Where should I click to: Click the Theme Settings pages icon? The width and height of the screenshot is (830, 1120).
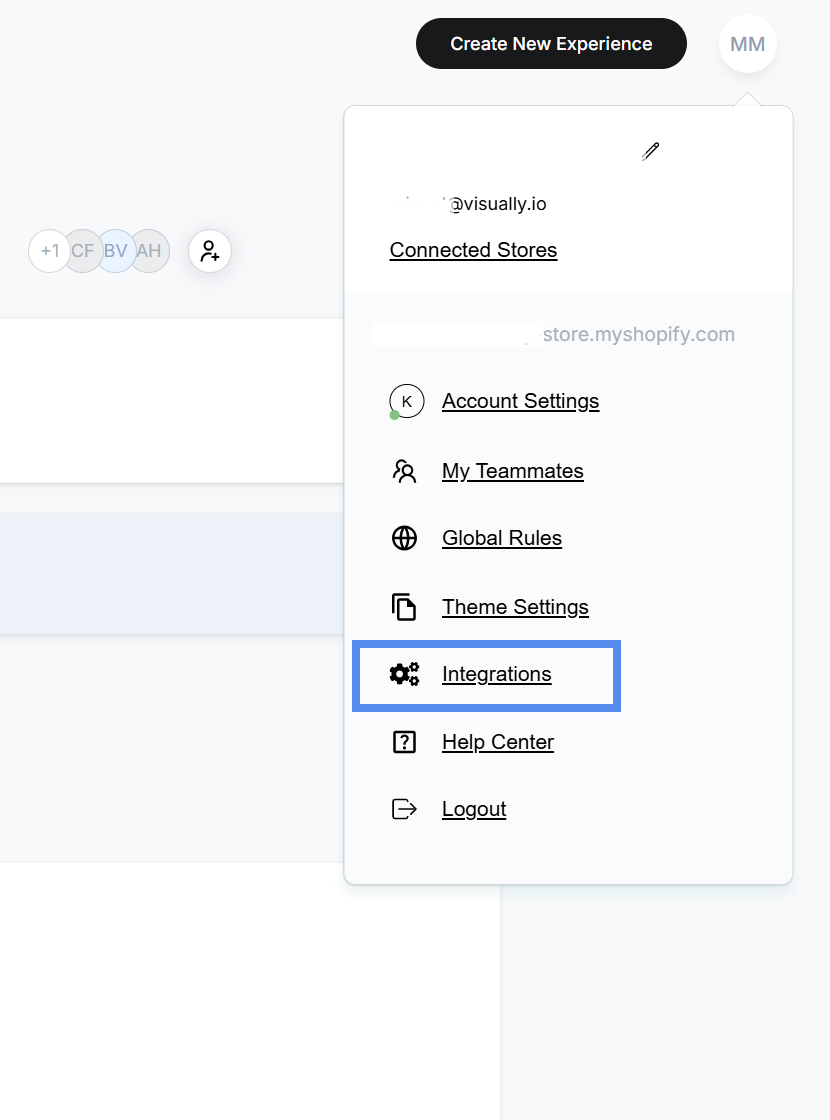click(404, 606)
